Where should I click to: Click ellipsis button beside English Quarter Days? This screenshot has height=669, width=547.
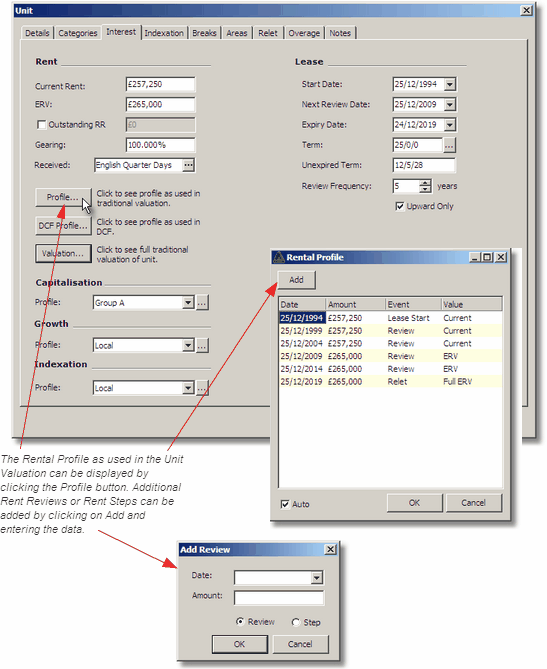click(188, 165)
